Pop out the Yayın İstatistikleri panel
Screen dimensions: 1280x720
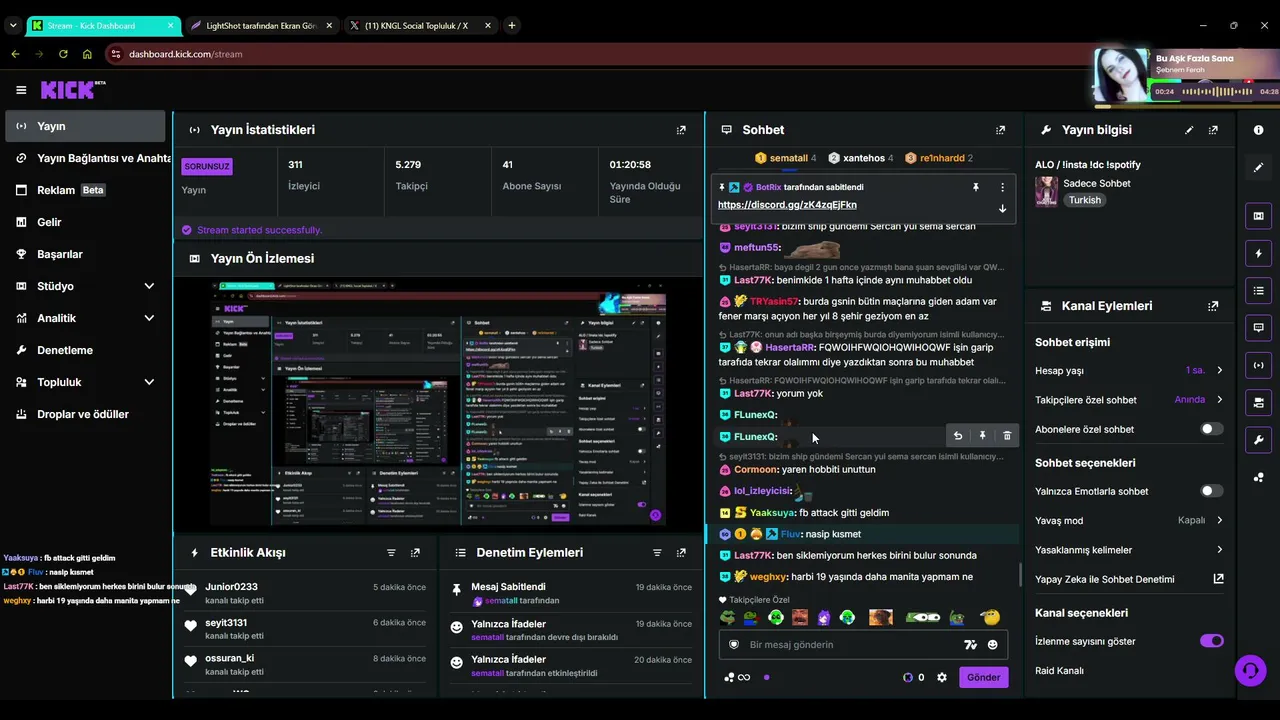681,130
